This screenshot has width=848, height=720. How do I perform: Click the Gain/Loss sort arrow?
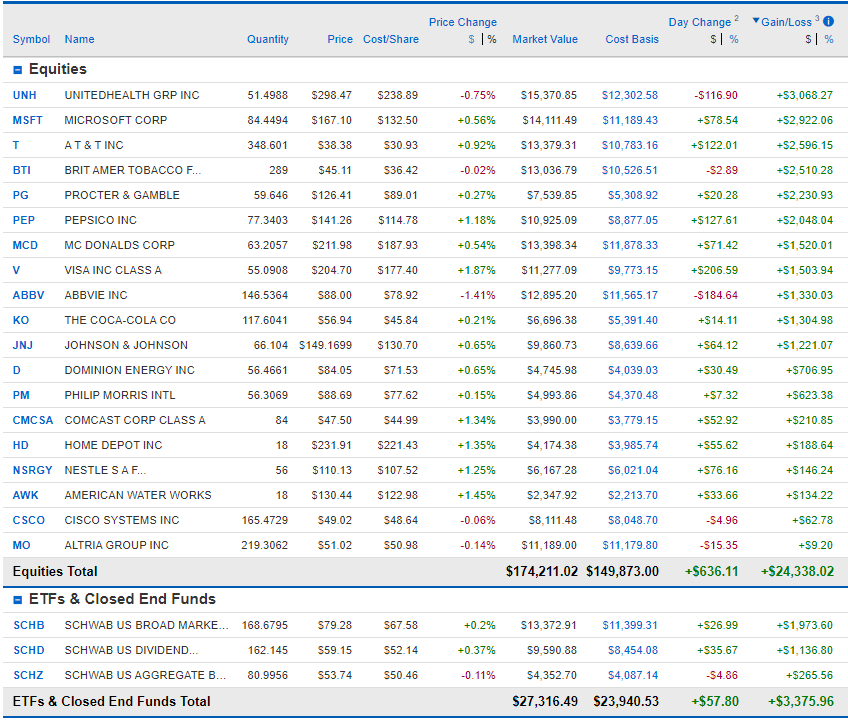point(756,21)
